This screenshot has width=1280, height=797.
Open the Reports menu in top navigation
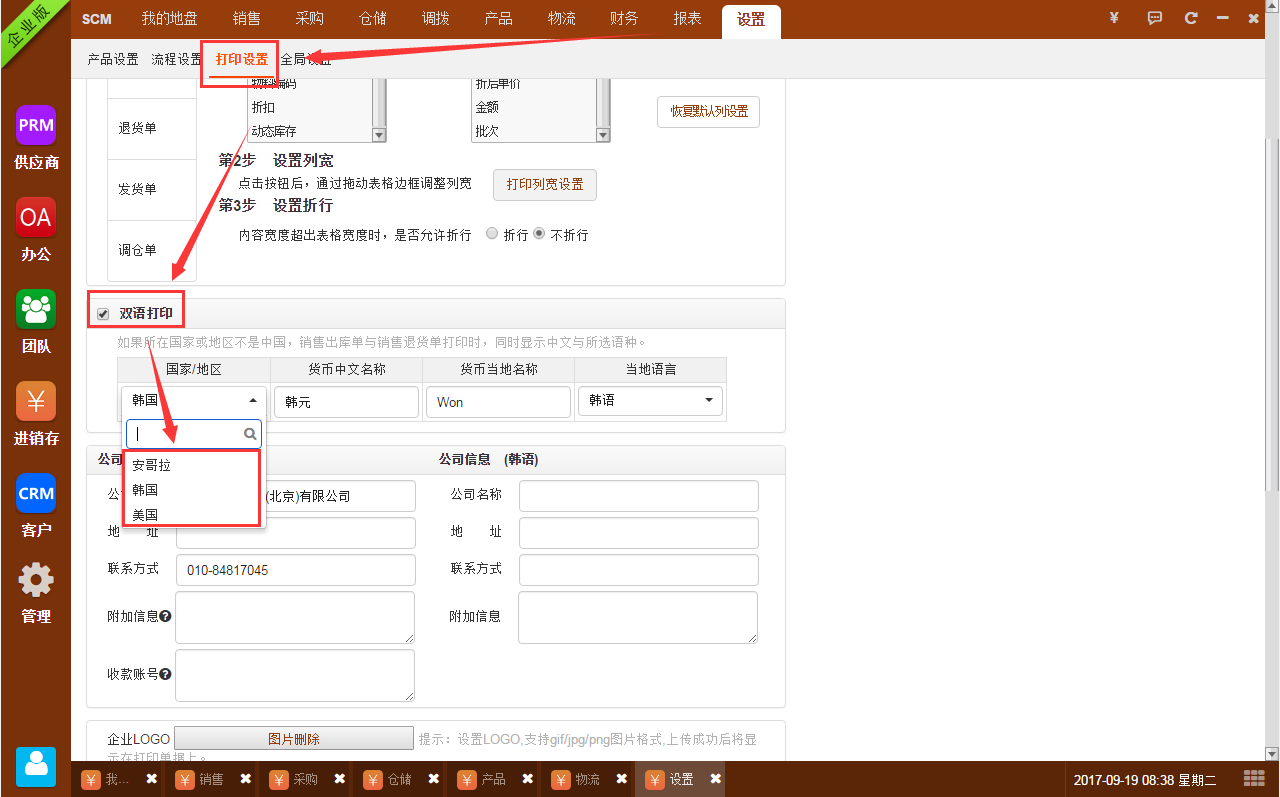point(687,19)
